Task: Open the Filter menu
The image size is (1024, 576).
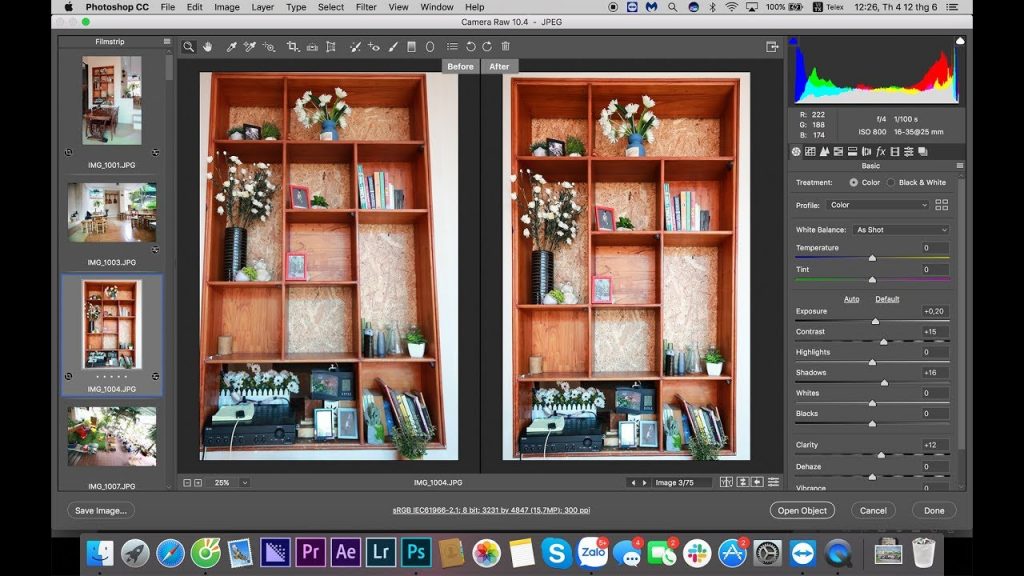Action: point(366,7)
